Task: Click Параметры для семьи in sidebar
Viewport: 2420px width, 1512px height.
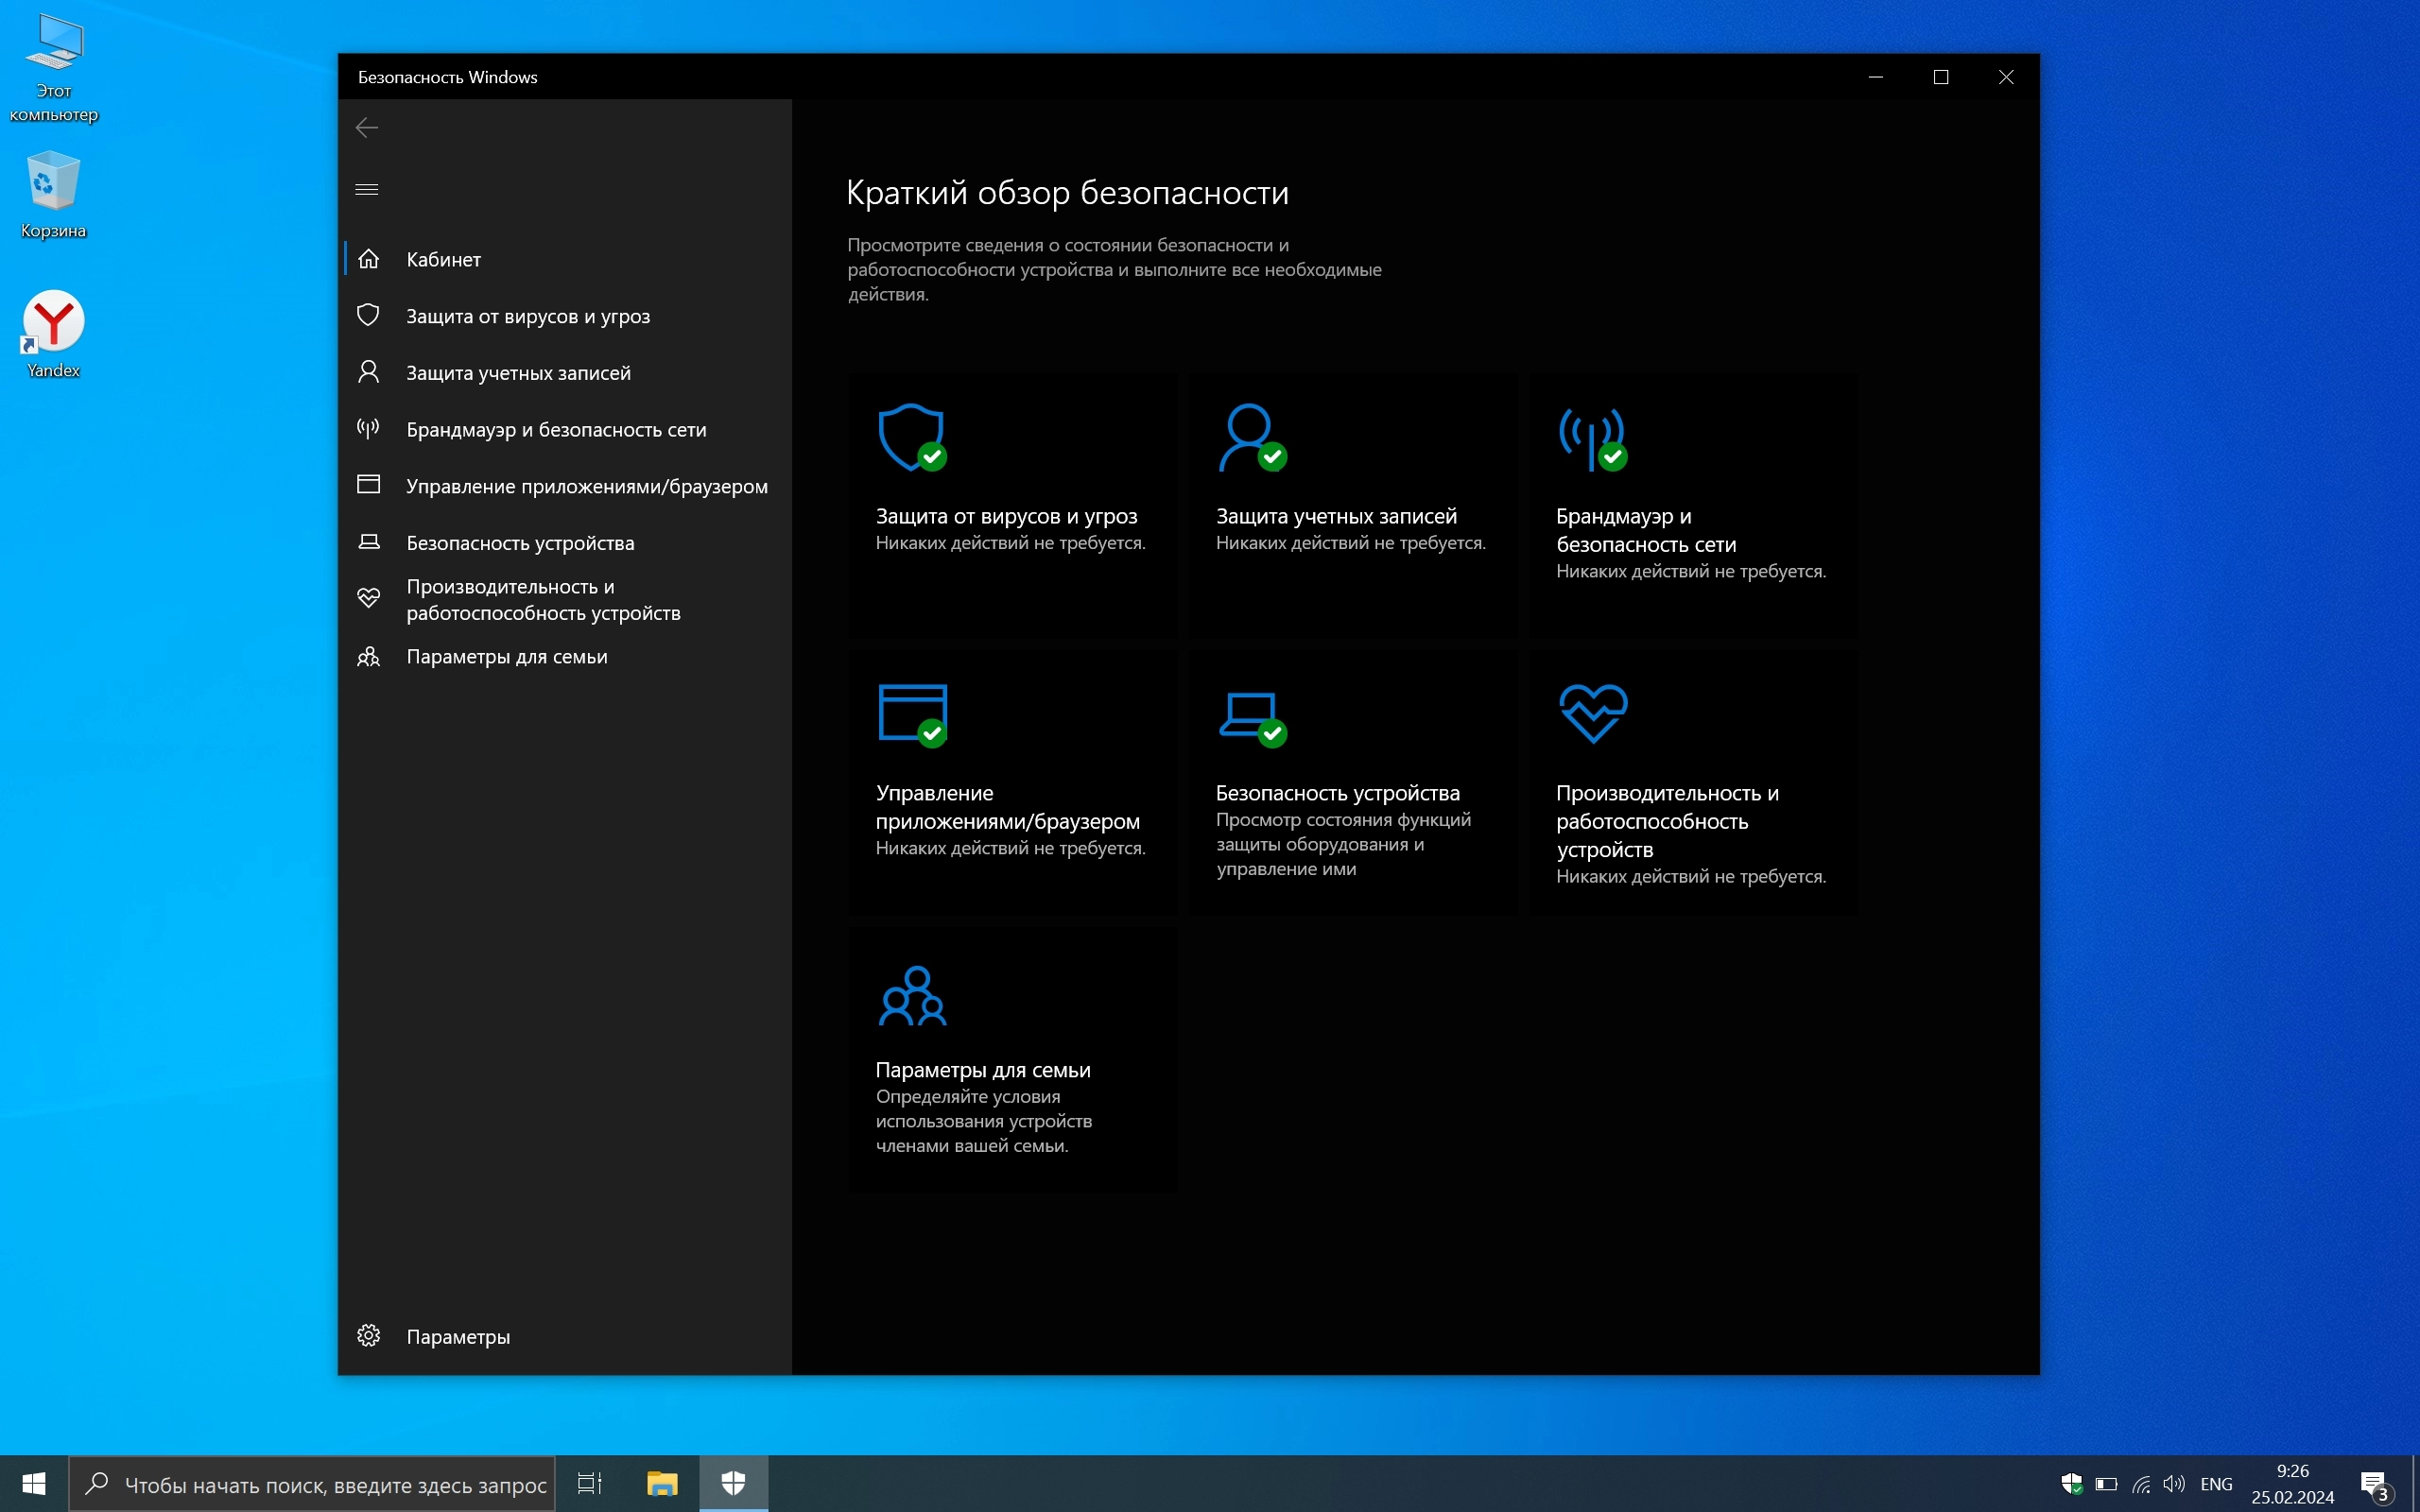Action: [x=506, y=657]
